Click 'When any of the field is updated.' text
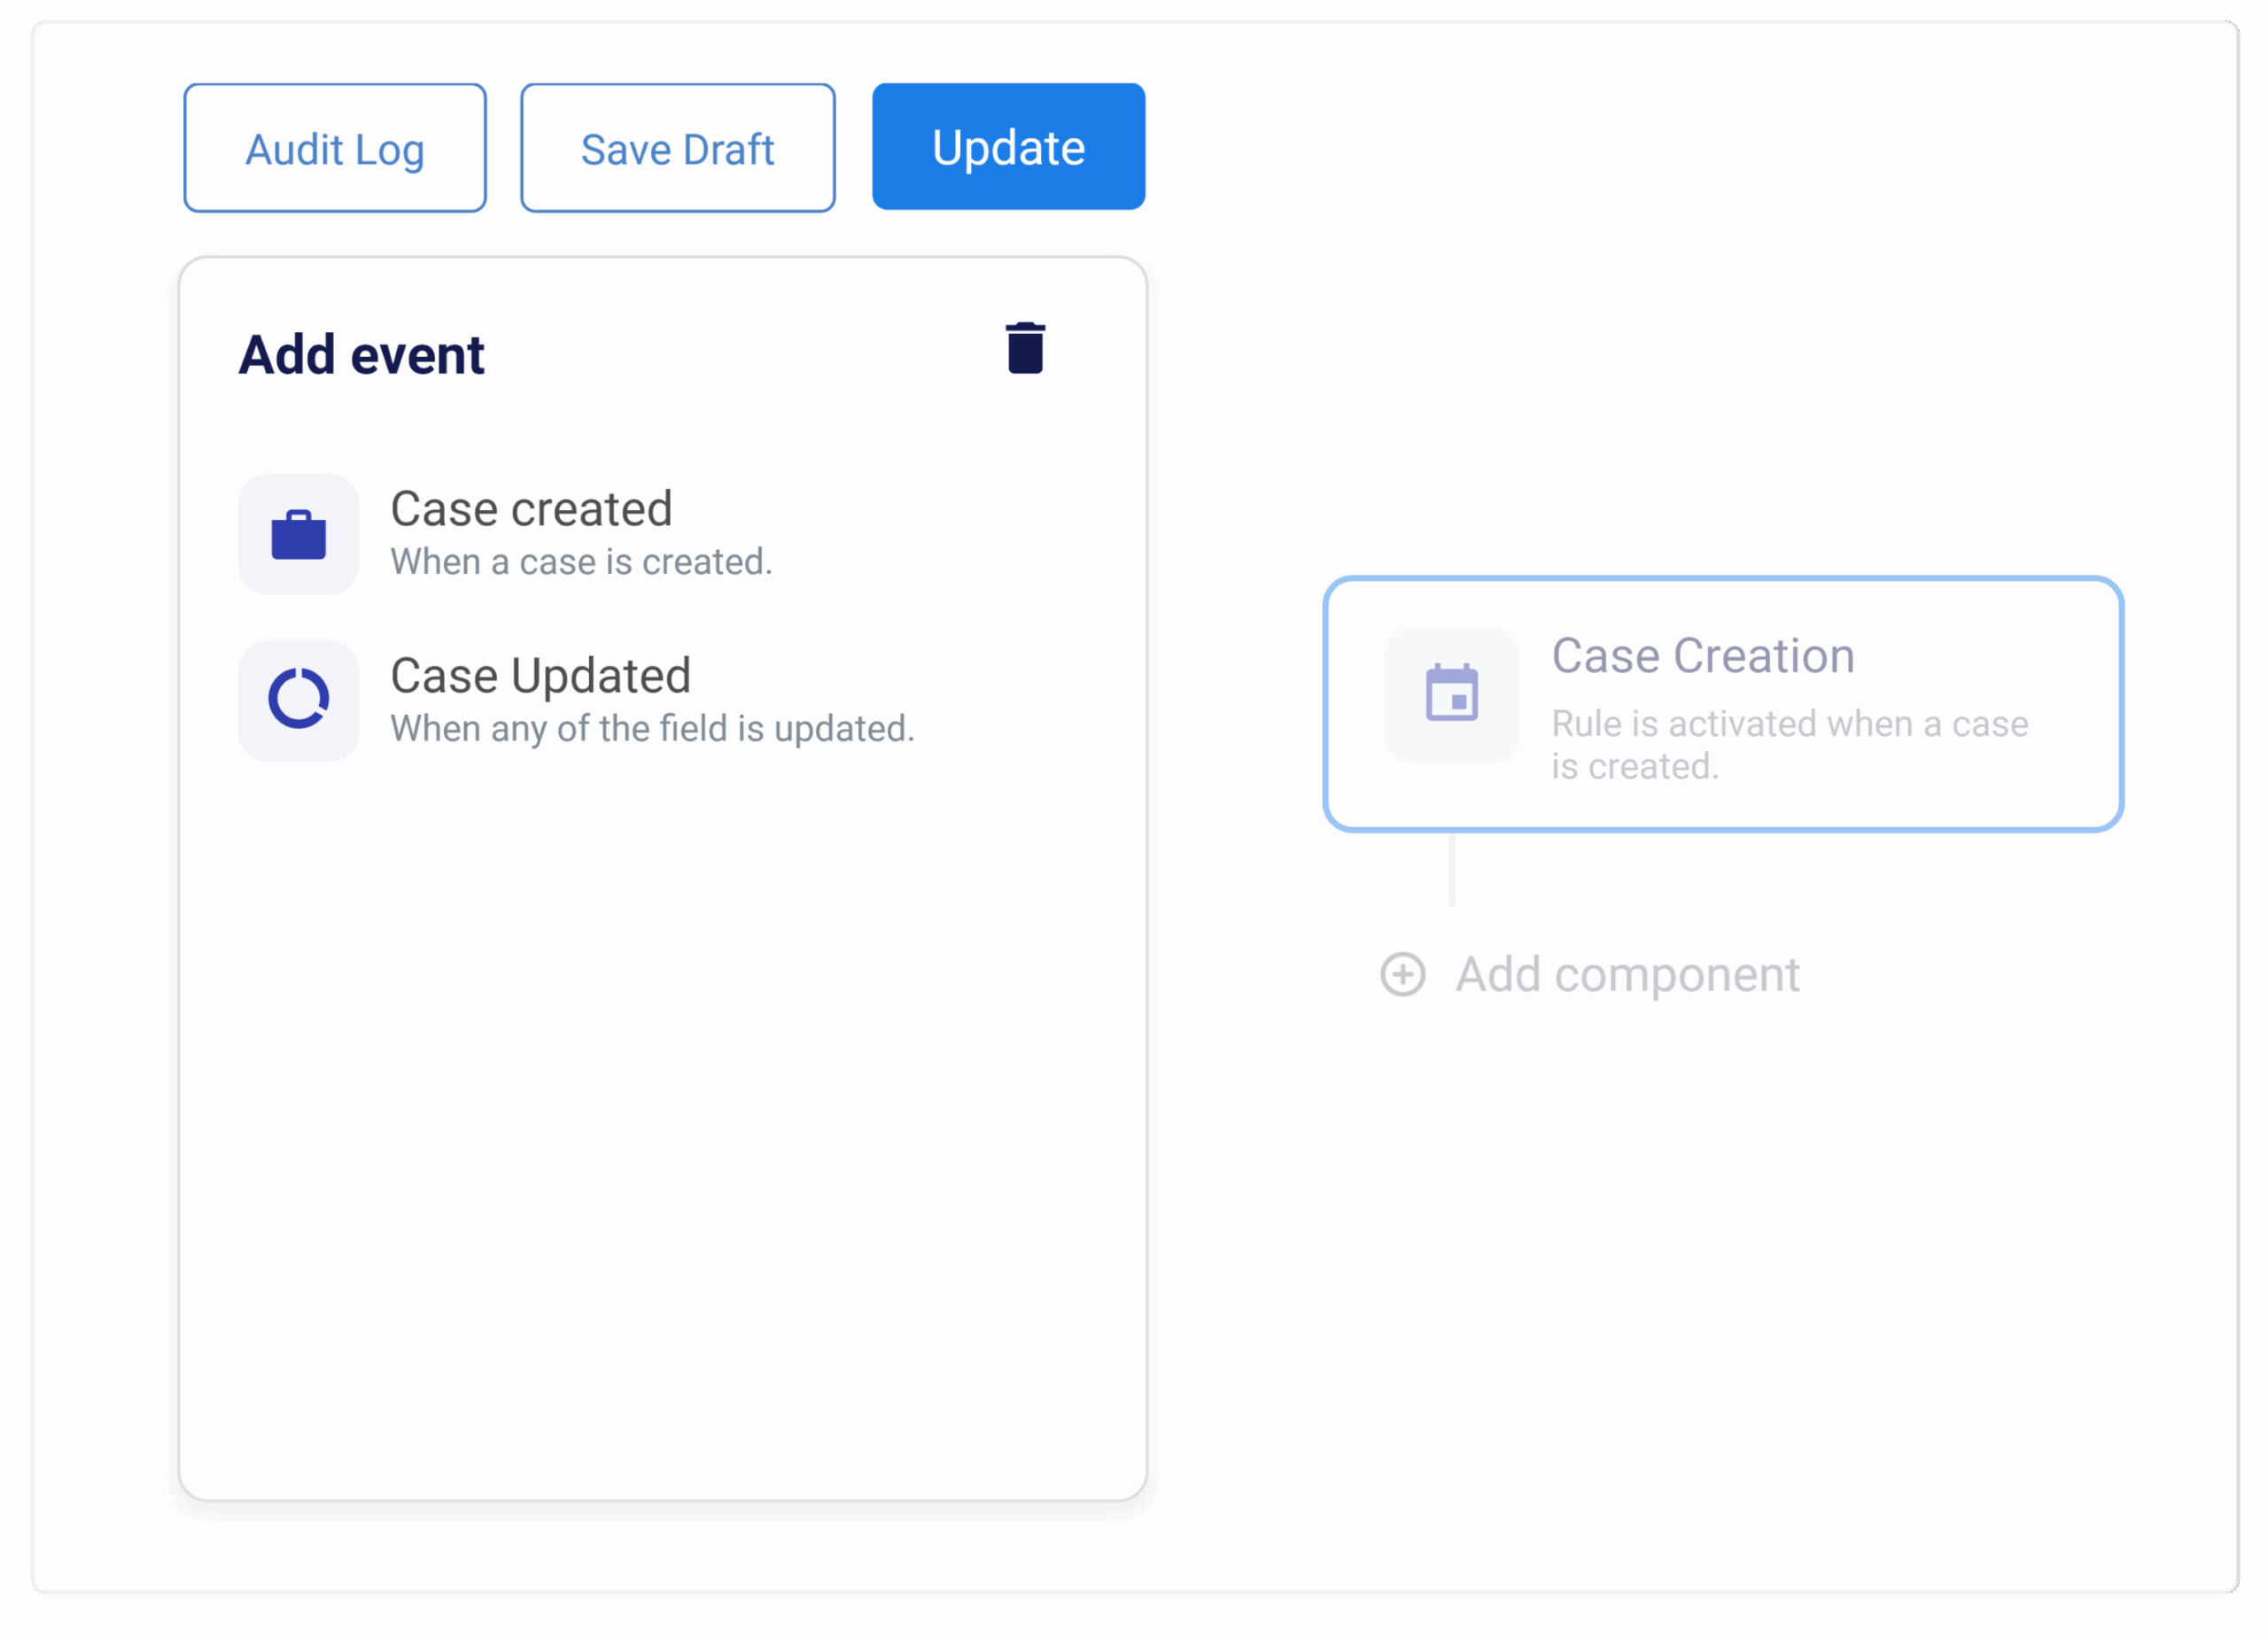This screenshot has height=1635, width=2268. (652, 729)
